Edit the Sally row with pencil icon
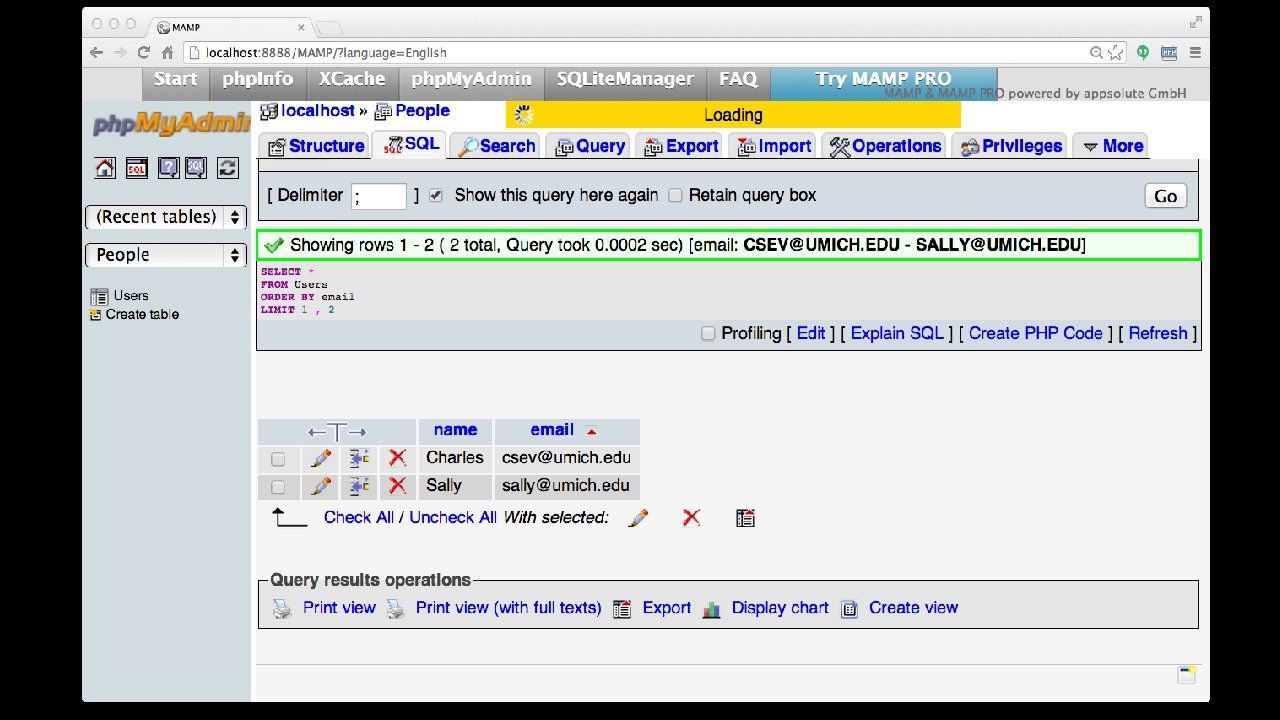Viewport: 1280px width, 720px height. [321, 486]
